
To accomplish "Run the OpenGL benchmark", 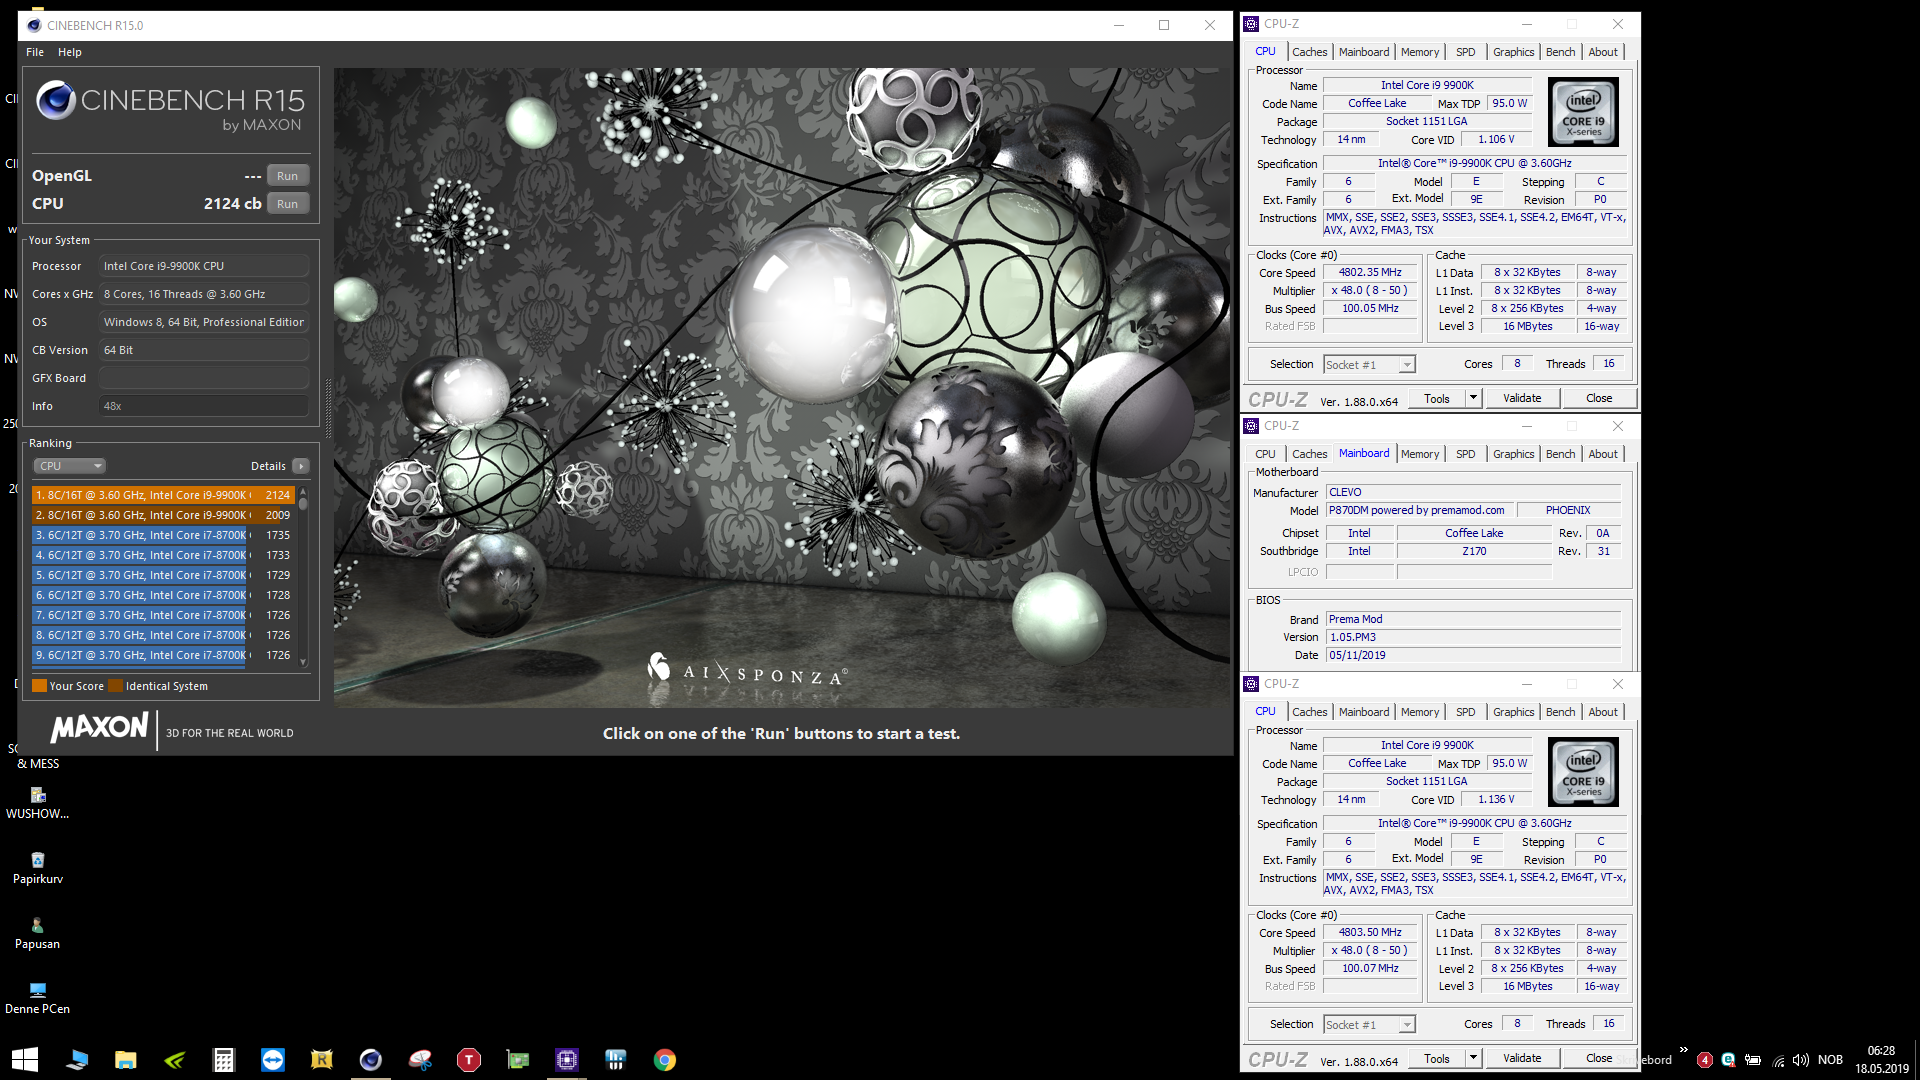I will pyautogui.click(x=287, y=176).
